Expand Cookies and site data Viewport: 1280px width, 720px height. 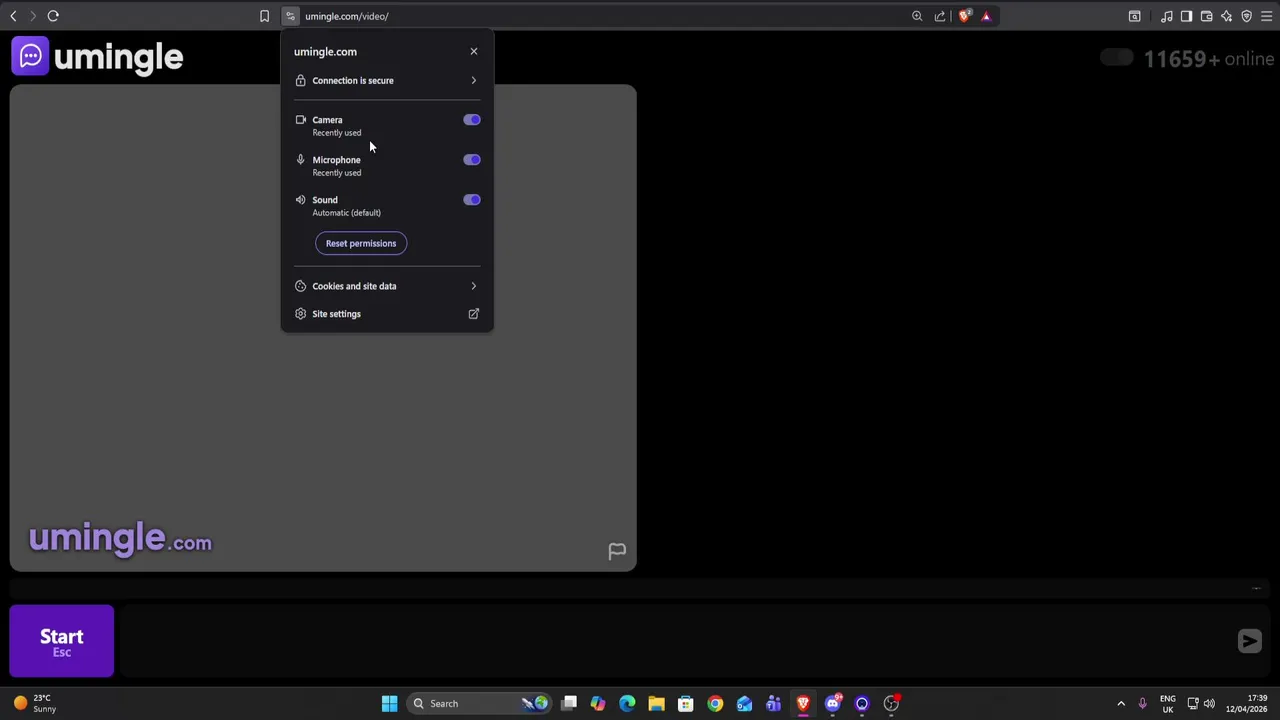point(387,286)
